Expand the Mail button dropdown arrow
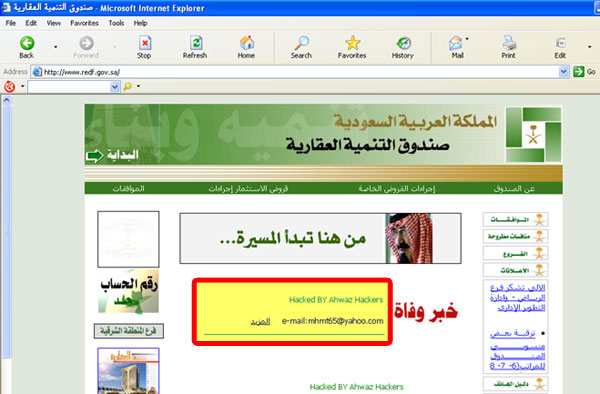This screenshot has width=600, height=394. pyautogui.click(x=467, y=39)
